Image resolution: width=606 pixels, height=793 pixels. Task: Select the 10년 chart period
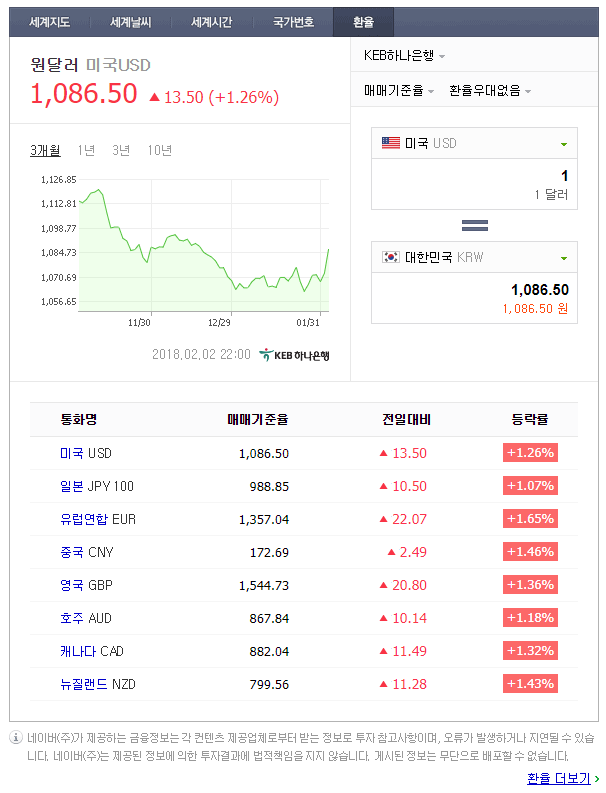159,150
